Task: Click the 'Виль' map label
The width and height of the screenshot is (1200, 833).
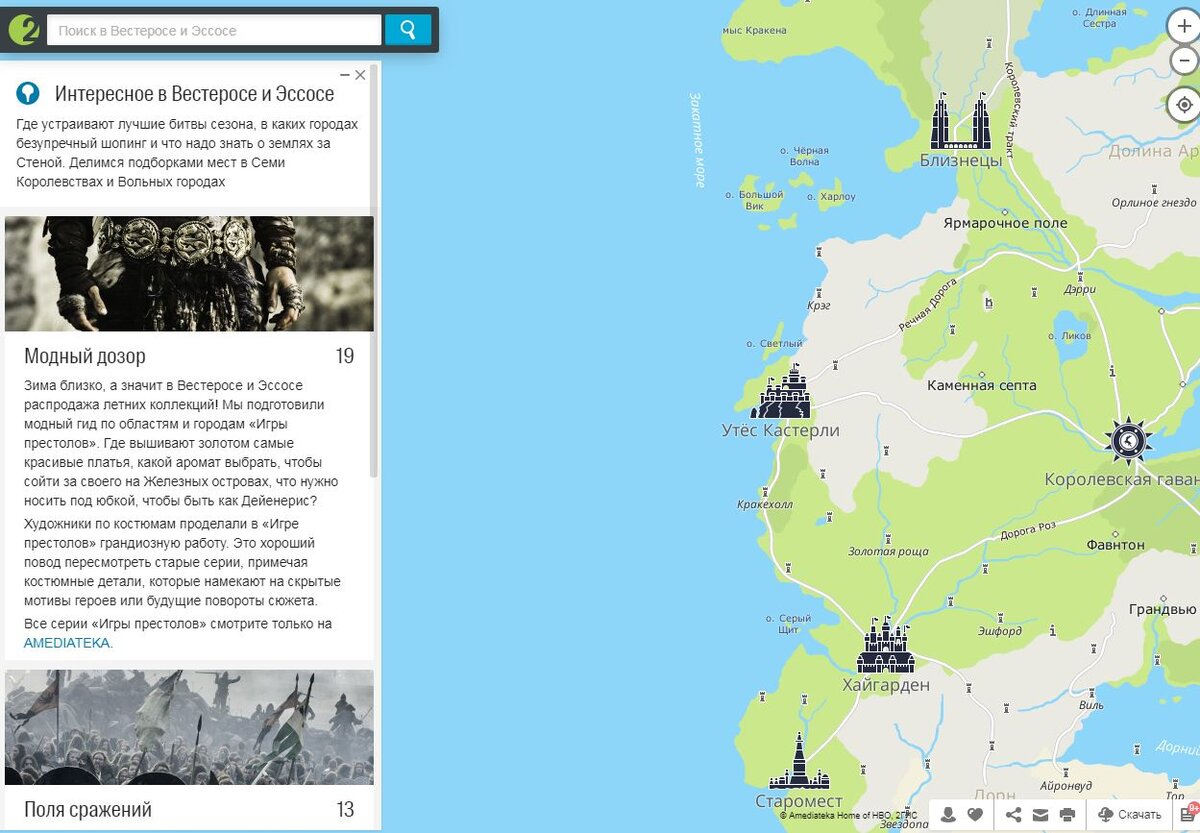Action: (x=1093, y=705)
